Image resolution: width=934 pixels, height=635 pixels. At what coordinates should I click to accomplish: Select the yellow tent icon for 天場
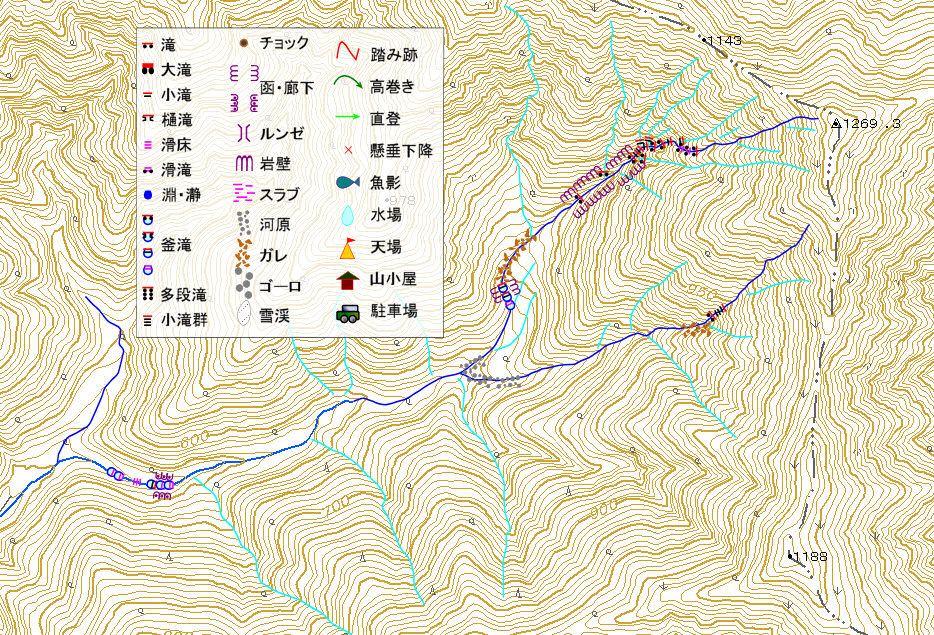pos(347,248)
